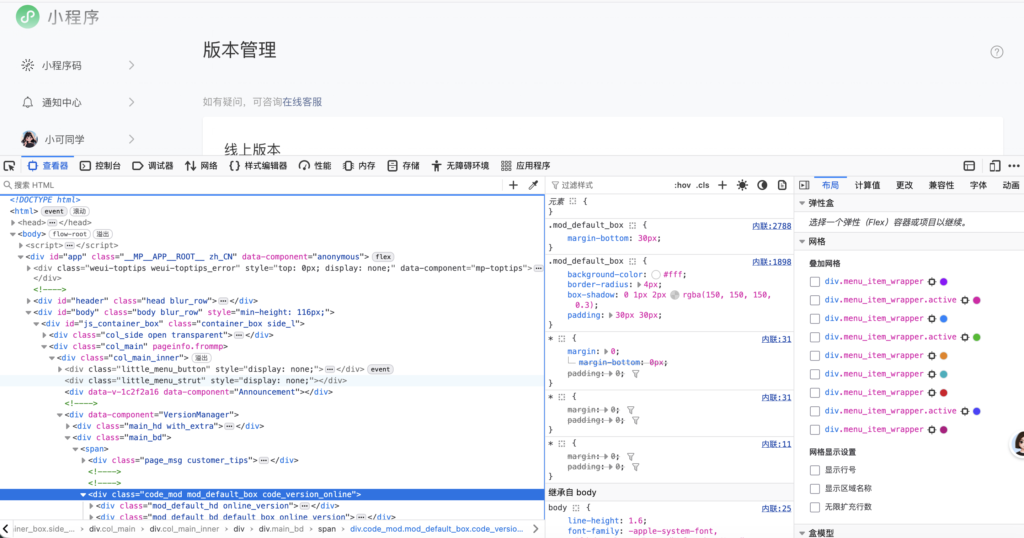Open responsive design mode icon
Image resolution: width=1024 pixels, height=538 pixels.
(995, 166)
